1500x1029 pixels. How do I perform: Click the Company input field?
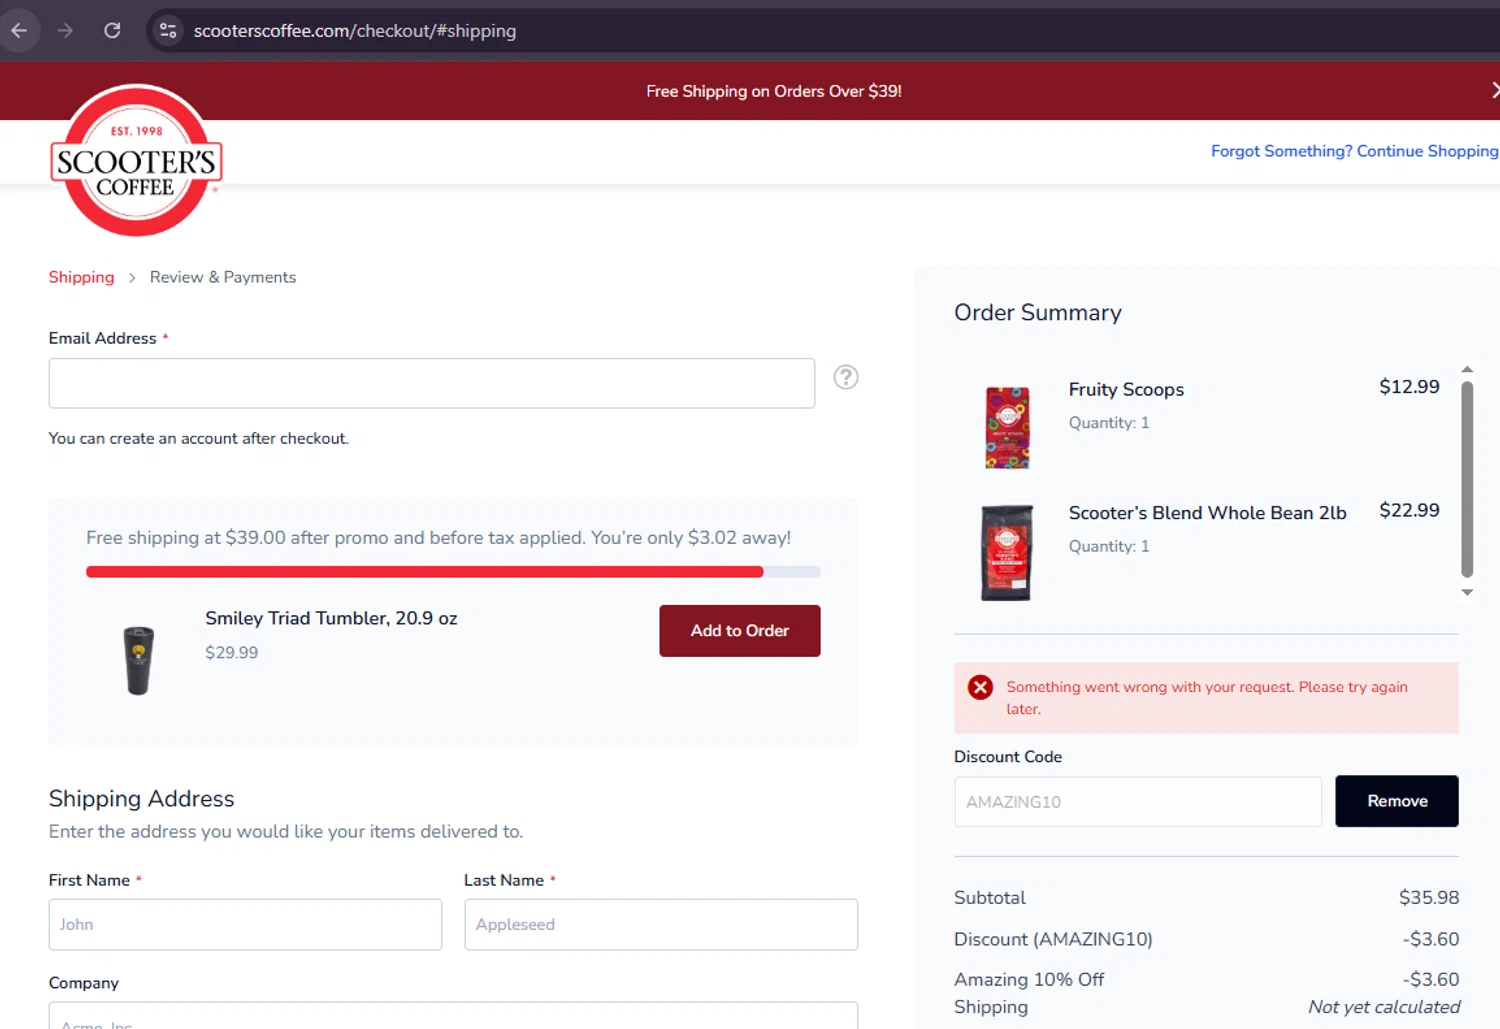point(453,1015)
